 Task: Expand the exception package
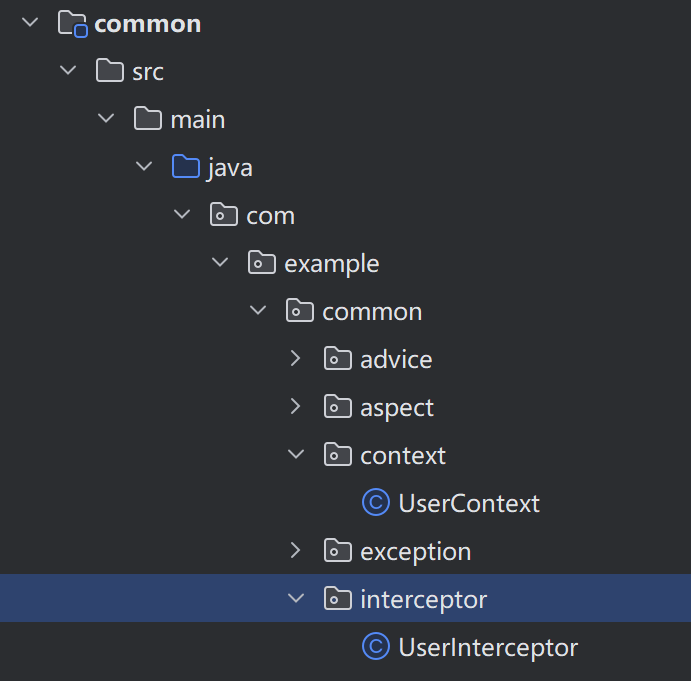(295, 551)
